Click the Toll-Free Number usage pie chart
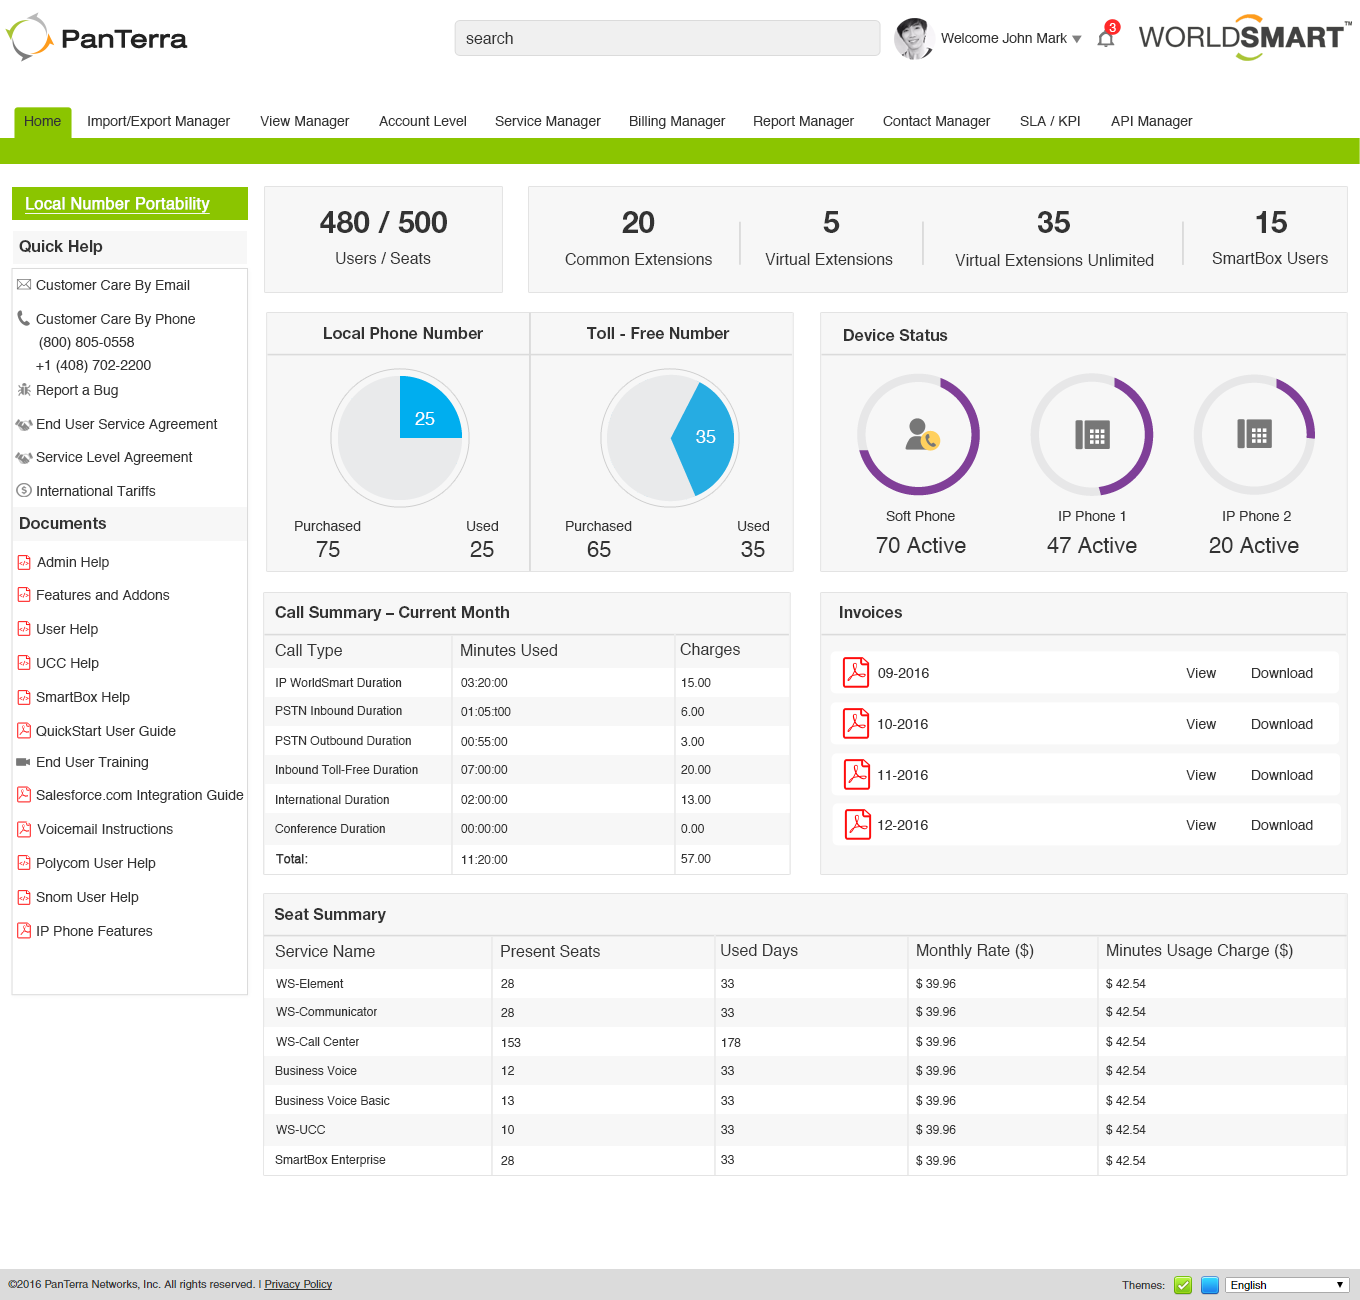Viewport: 1360px width, 1300px height. tap(670, 438)
